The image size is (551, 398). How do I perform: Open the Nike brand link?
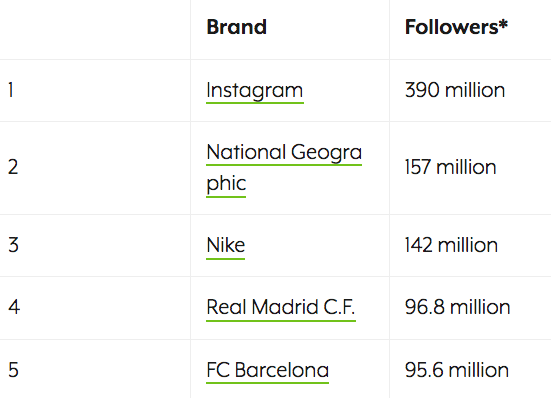click(226, 246)
